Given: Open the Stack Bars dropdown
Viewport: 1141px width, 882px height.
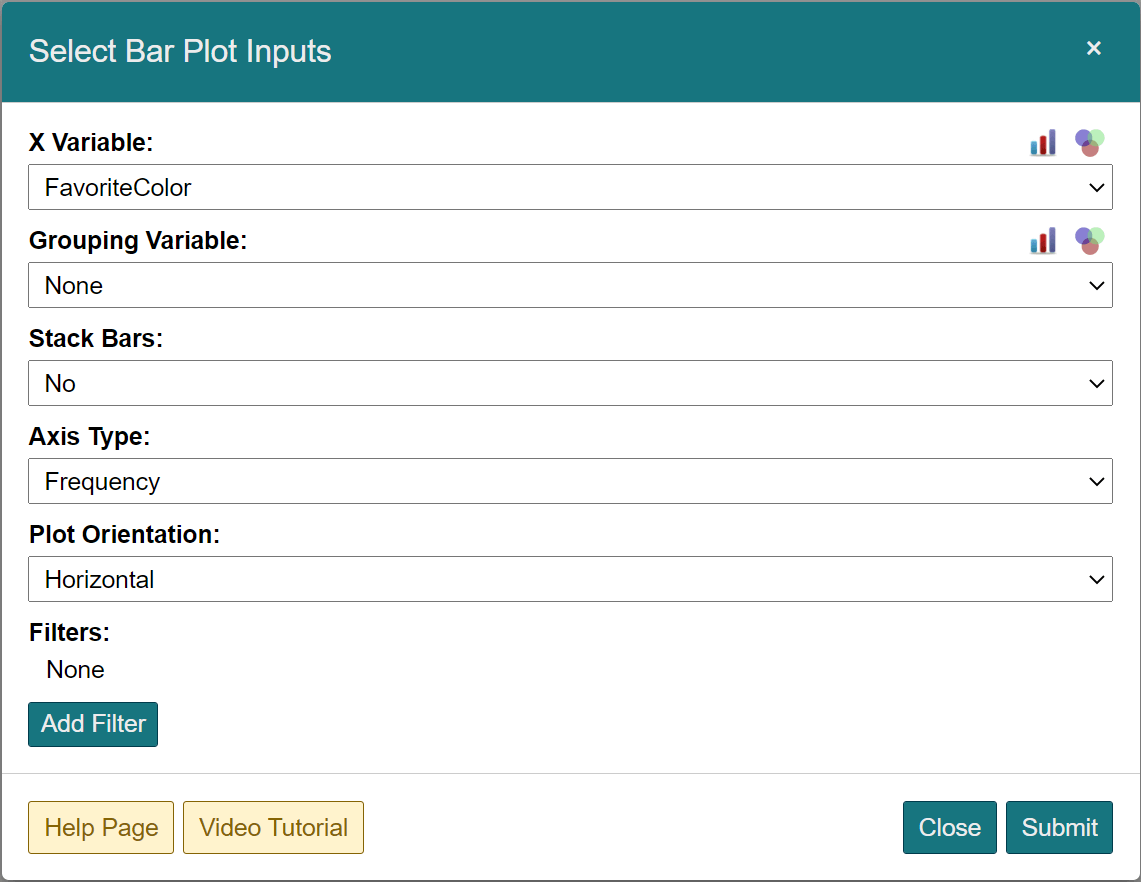Looking at the screenshot, I should pyautogui.click(x=570, y=383).
